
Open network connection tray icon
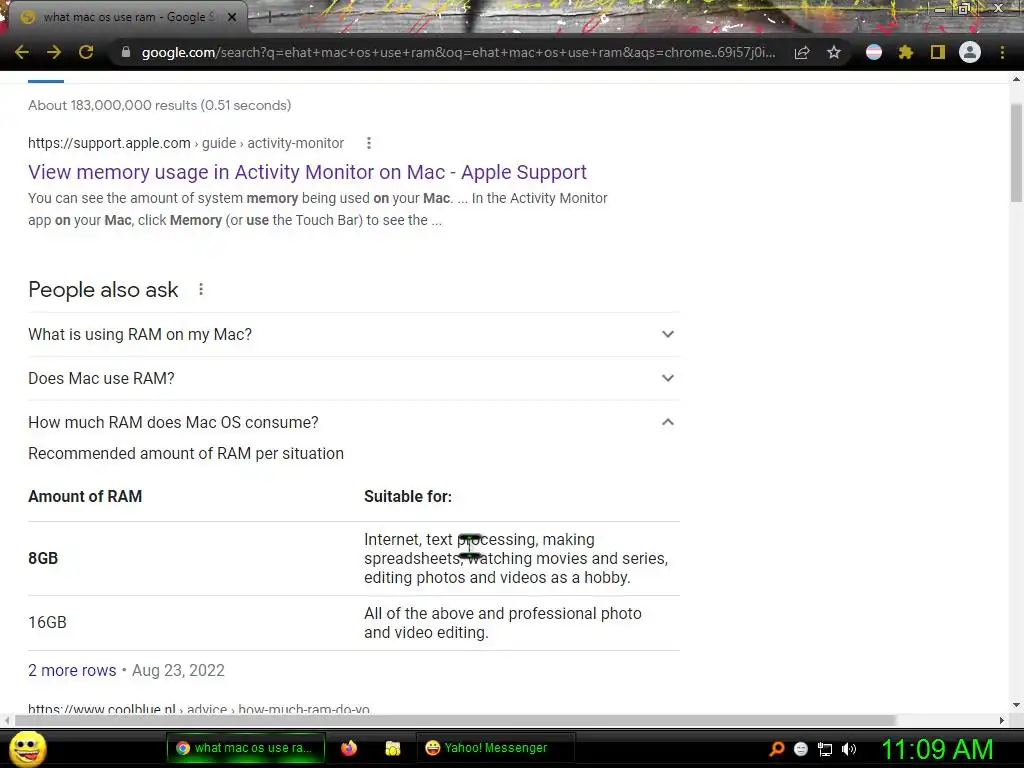coord(825,750)
